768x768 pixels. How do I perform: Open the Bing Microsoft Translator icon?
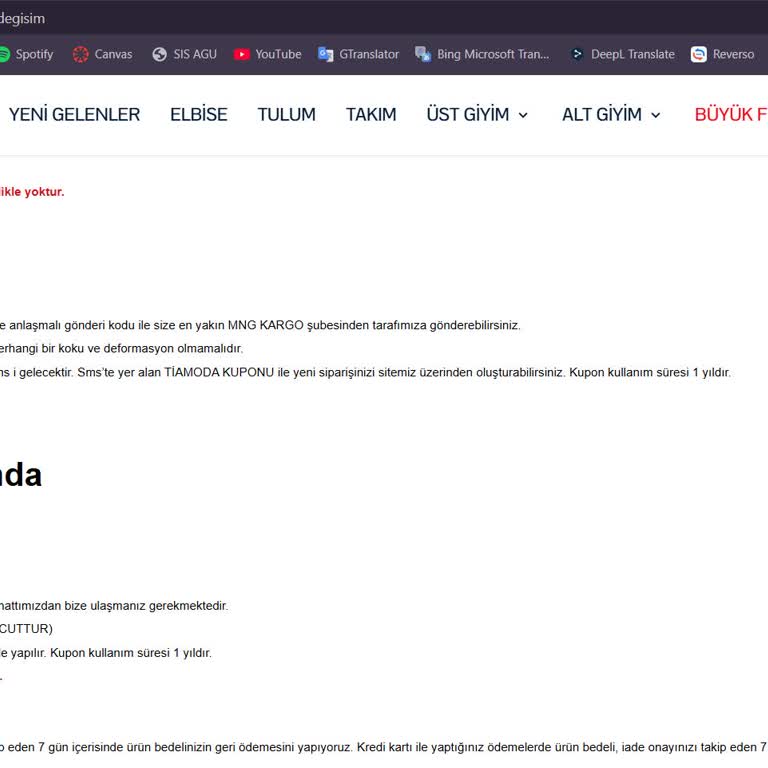point(423,54)
